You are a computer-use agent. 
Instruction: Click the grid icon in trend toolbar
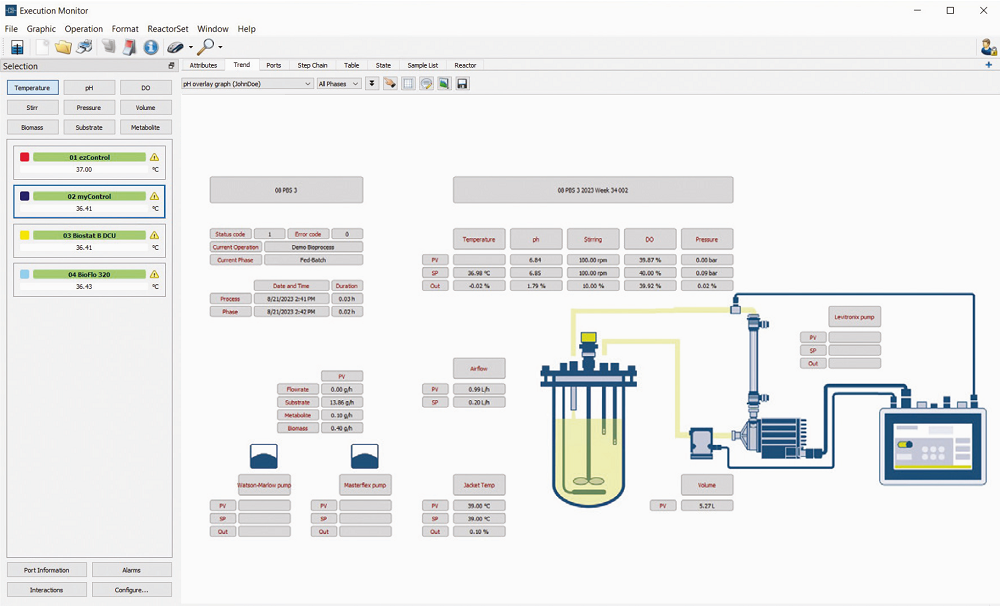[x=408, y=84]
